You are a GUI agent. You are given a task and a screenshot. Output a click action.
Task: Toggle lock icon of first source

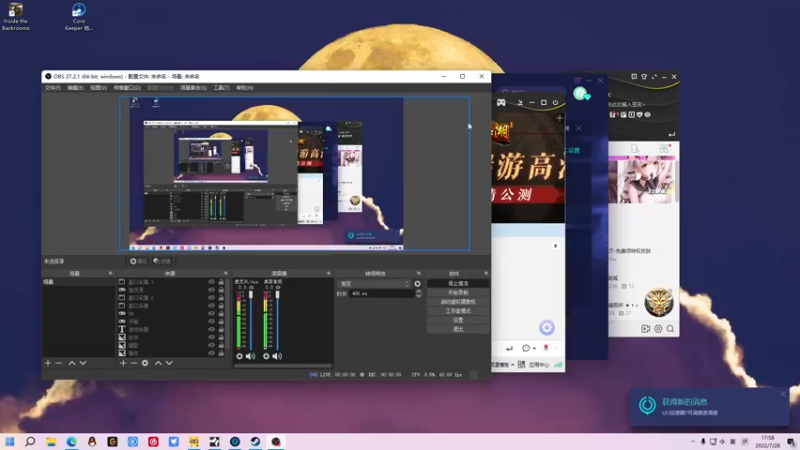[x=223, y=283]
